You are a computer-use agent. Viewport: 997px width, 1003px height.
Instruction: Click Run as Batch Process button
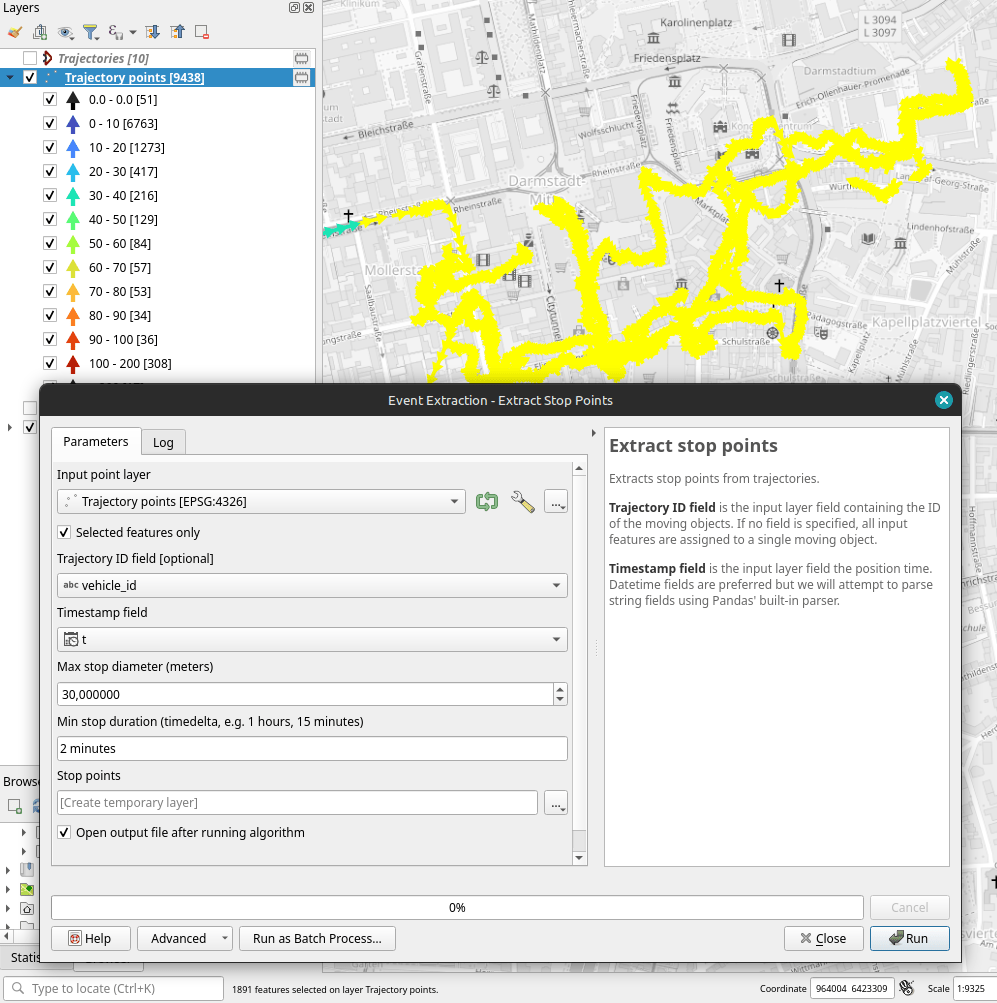(317, 938)
